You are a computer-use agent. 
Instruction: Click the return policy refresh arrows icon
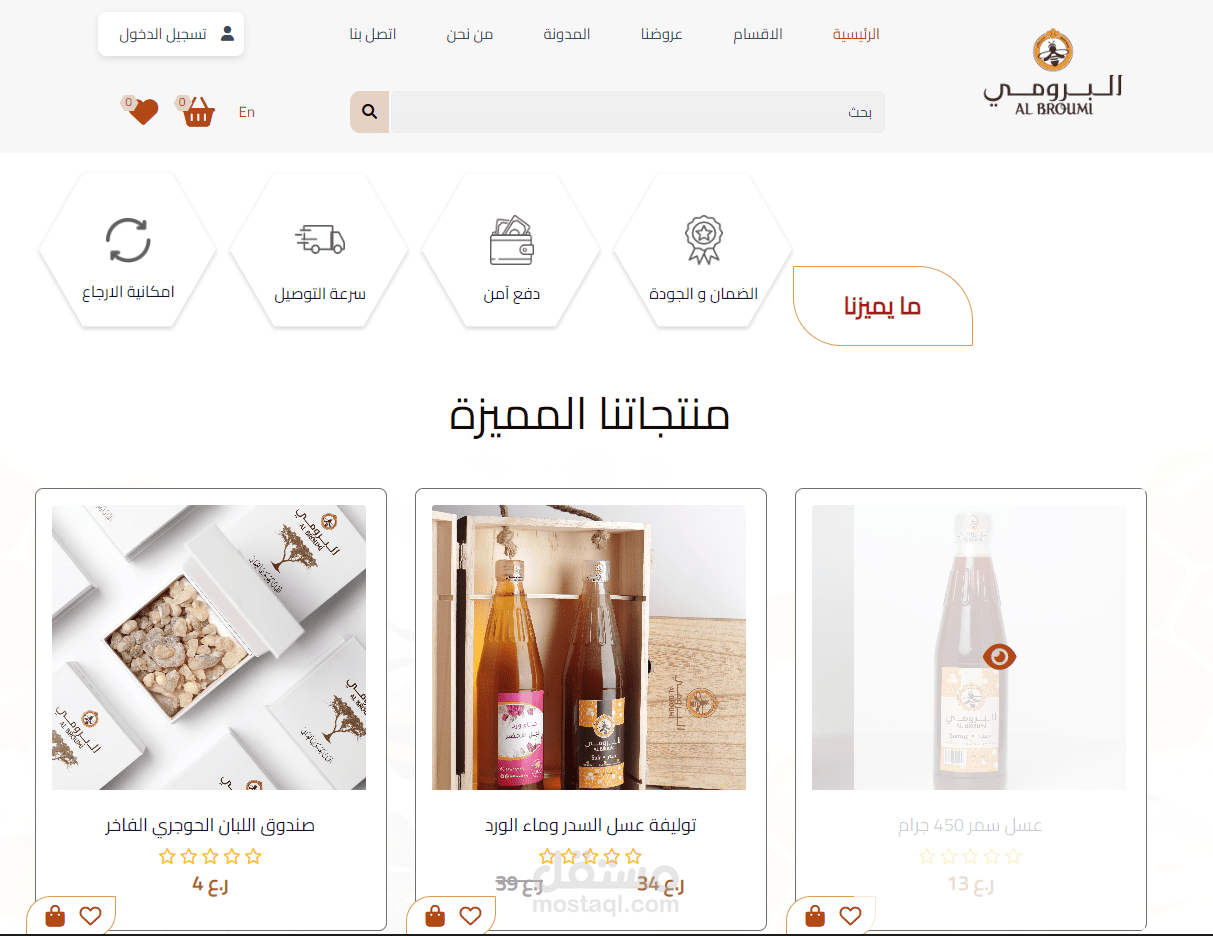(x=128, y=240)
